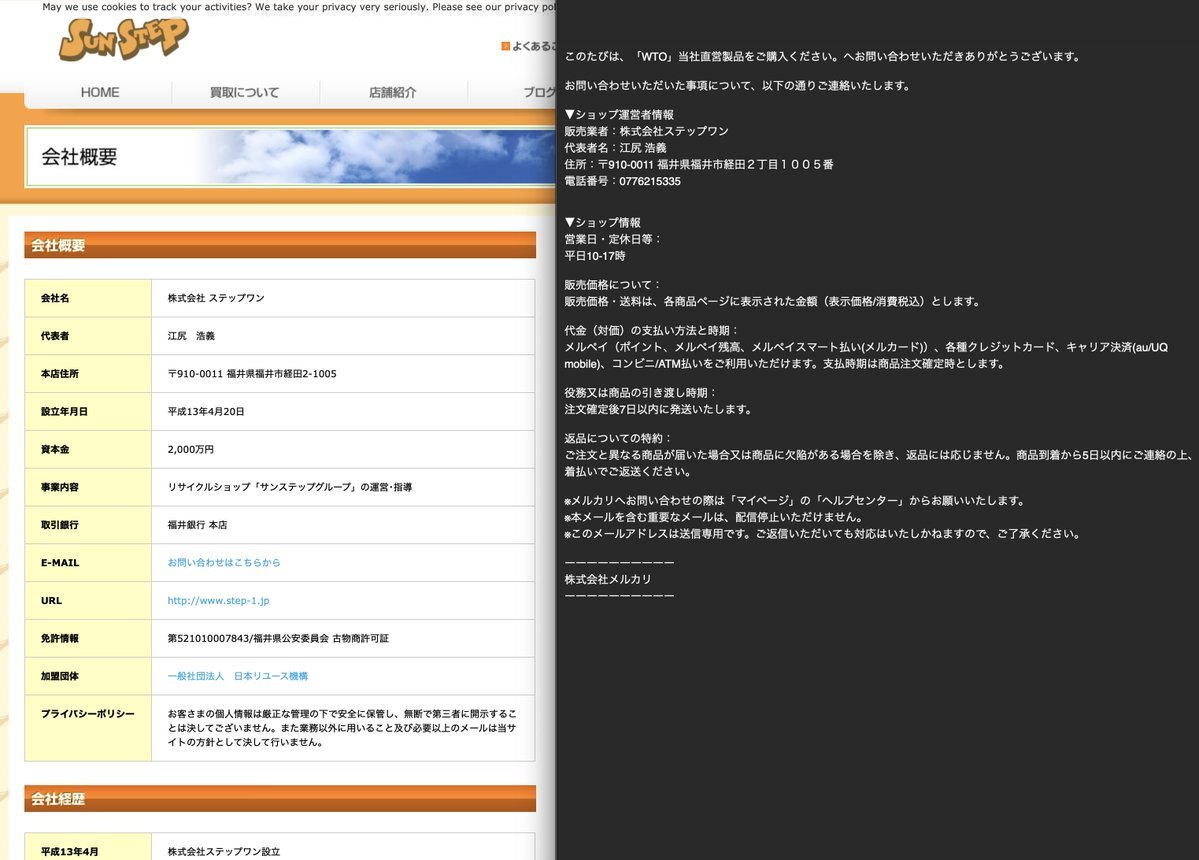Click the ▼ショップ情報 heading in email

coord(603,222)
